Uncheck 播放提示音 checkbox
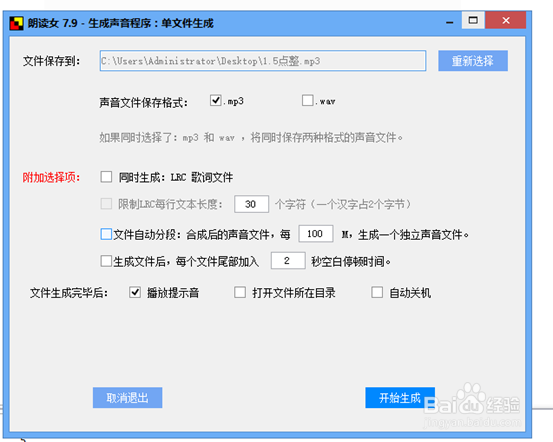The height and width of the screenshot is (442, 553). [135, 292]
